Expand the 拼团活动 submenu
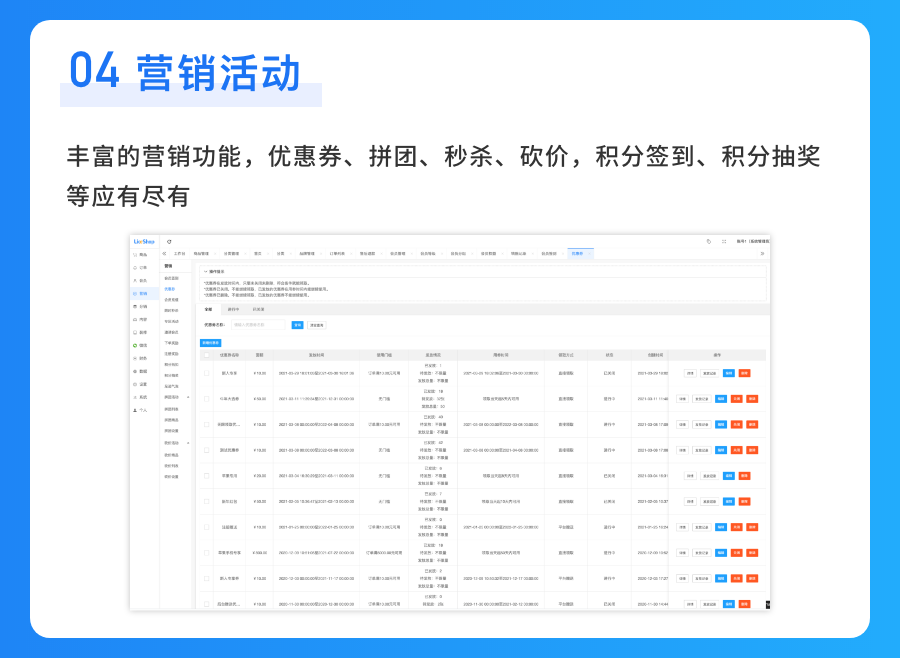Image resolution: width=900 pixels, height=658 pixels. pyautogui.click(x=187, y=397)
